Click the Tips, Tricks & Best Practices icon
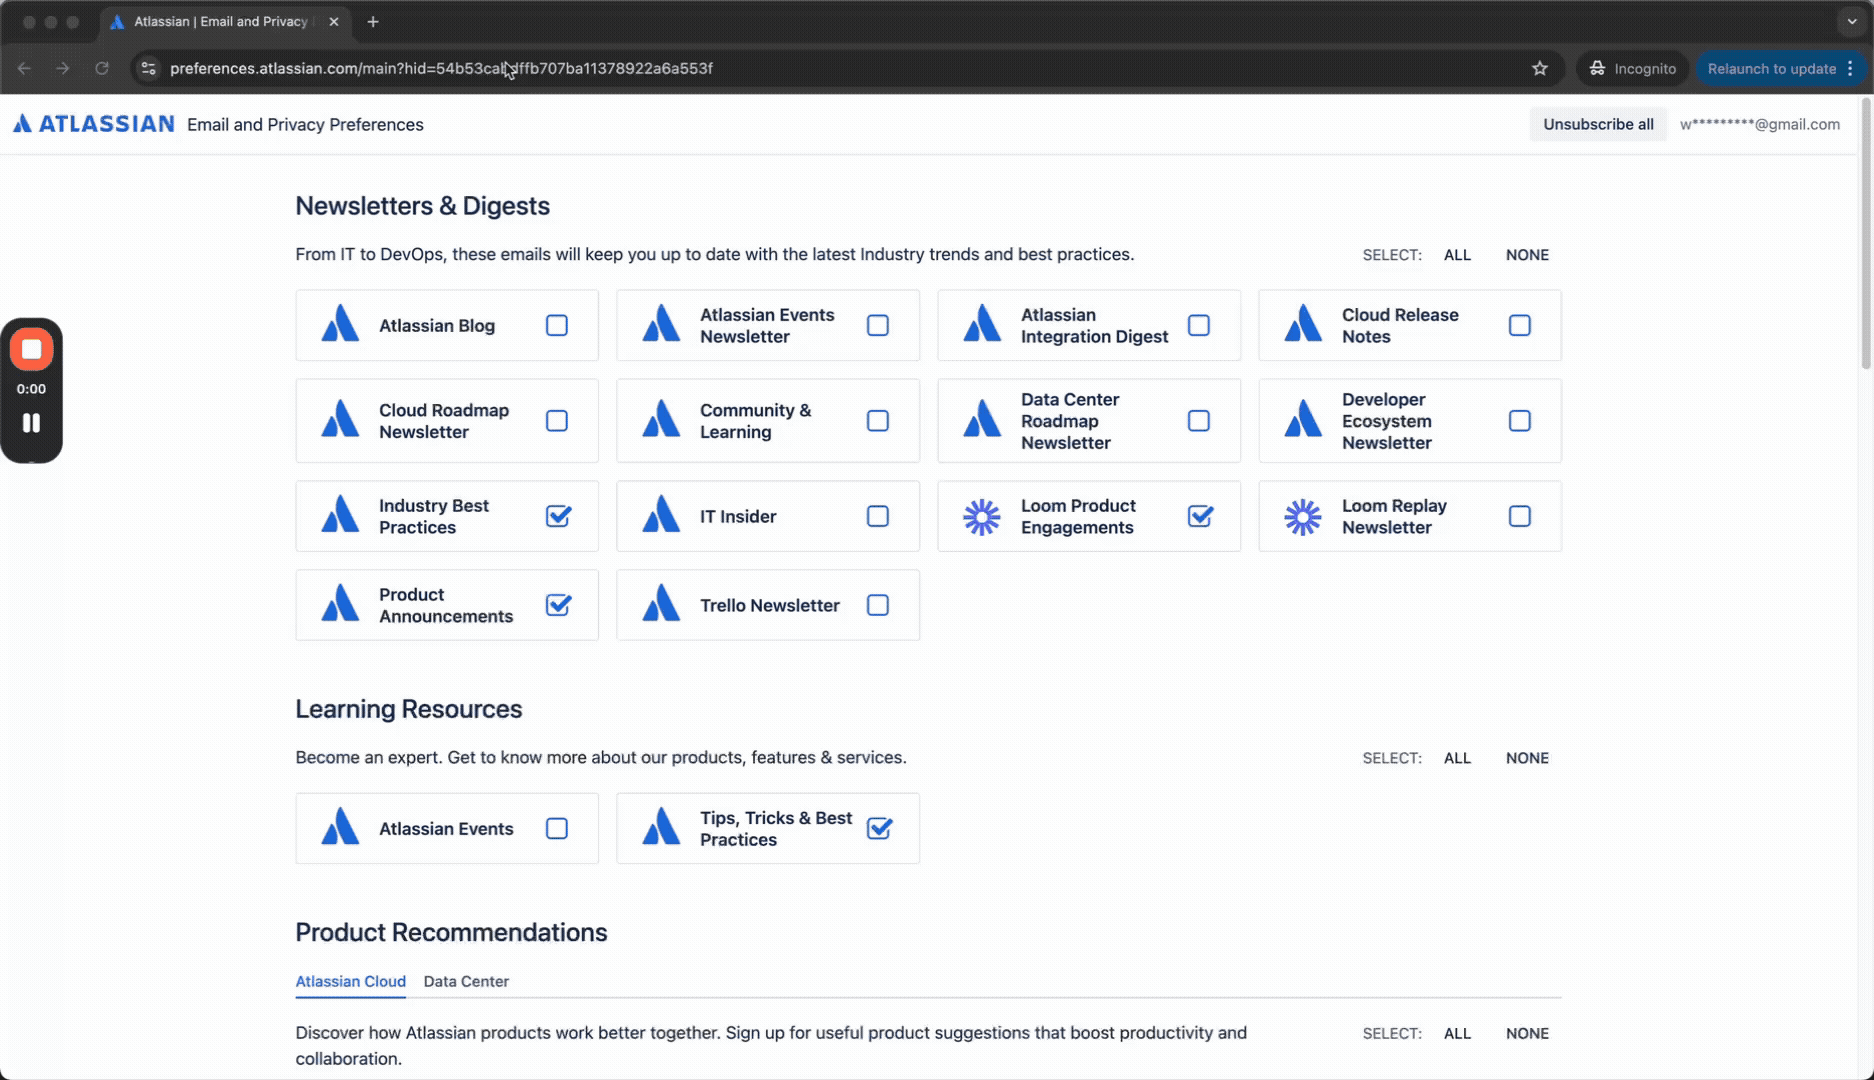The image size is (1874, 1080). [x=661, y=828]
